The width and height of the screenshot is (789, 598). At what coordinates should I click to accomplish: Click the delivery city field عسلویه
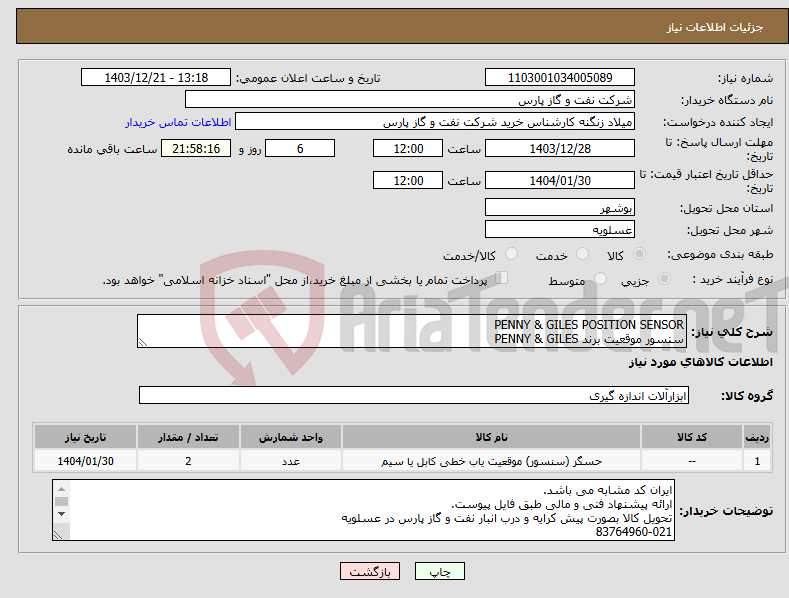[560, 230]
